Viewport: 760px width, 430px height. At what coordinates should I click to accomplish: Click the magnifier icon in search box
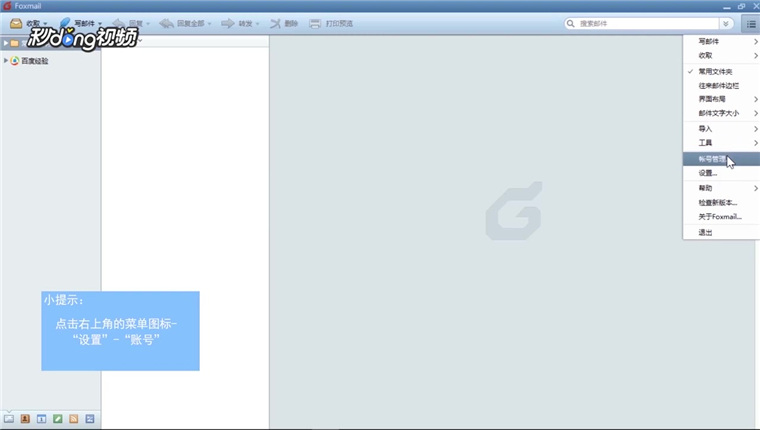(x=570, y=23)
